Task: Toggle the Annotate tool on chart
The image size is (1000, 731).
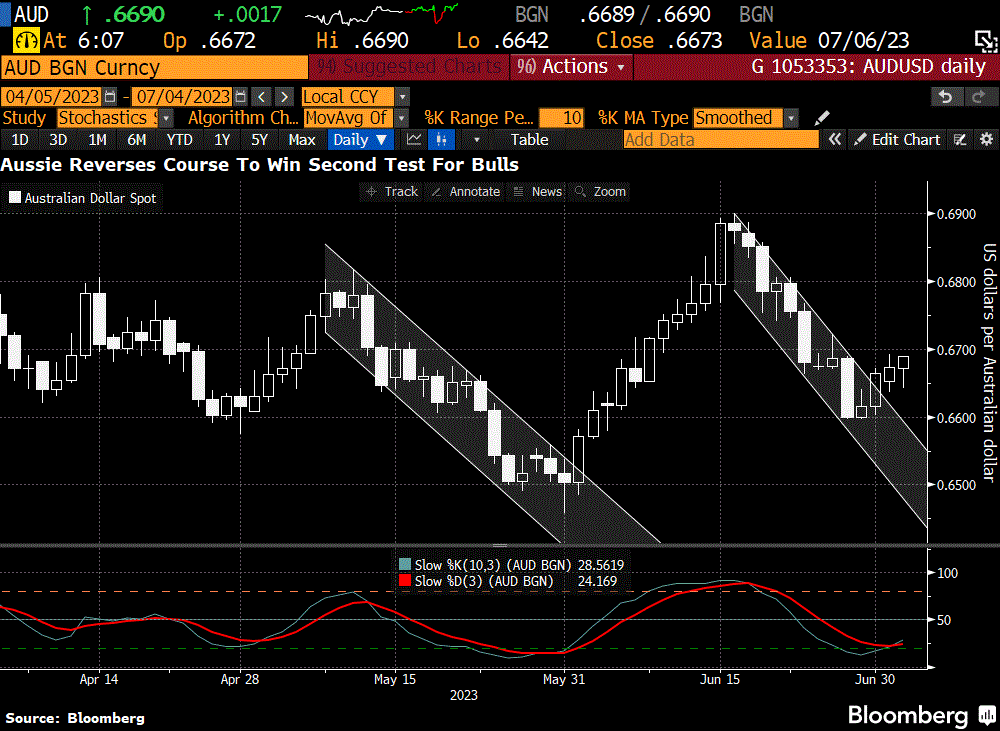Action: (x=466, y=191)
